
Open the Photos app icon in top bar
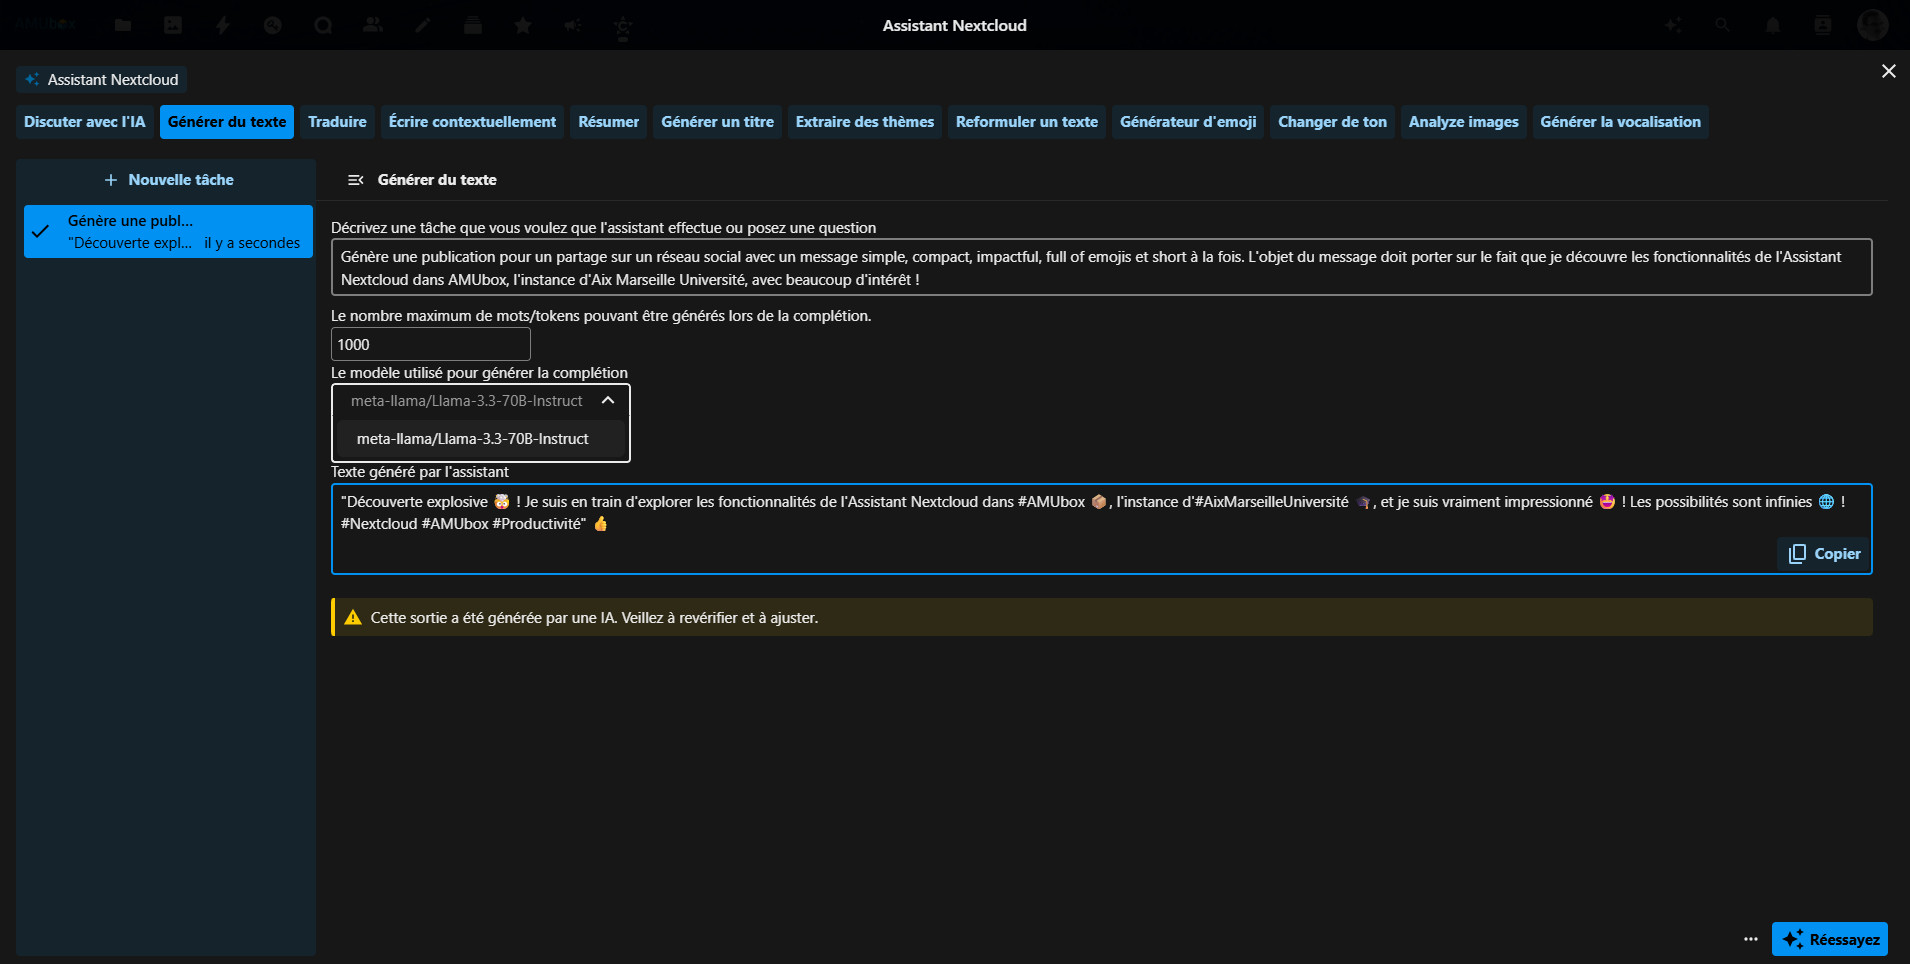pyautogui.click(x=173, y=25)
